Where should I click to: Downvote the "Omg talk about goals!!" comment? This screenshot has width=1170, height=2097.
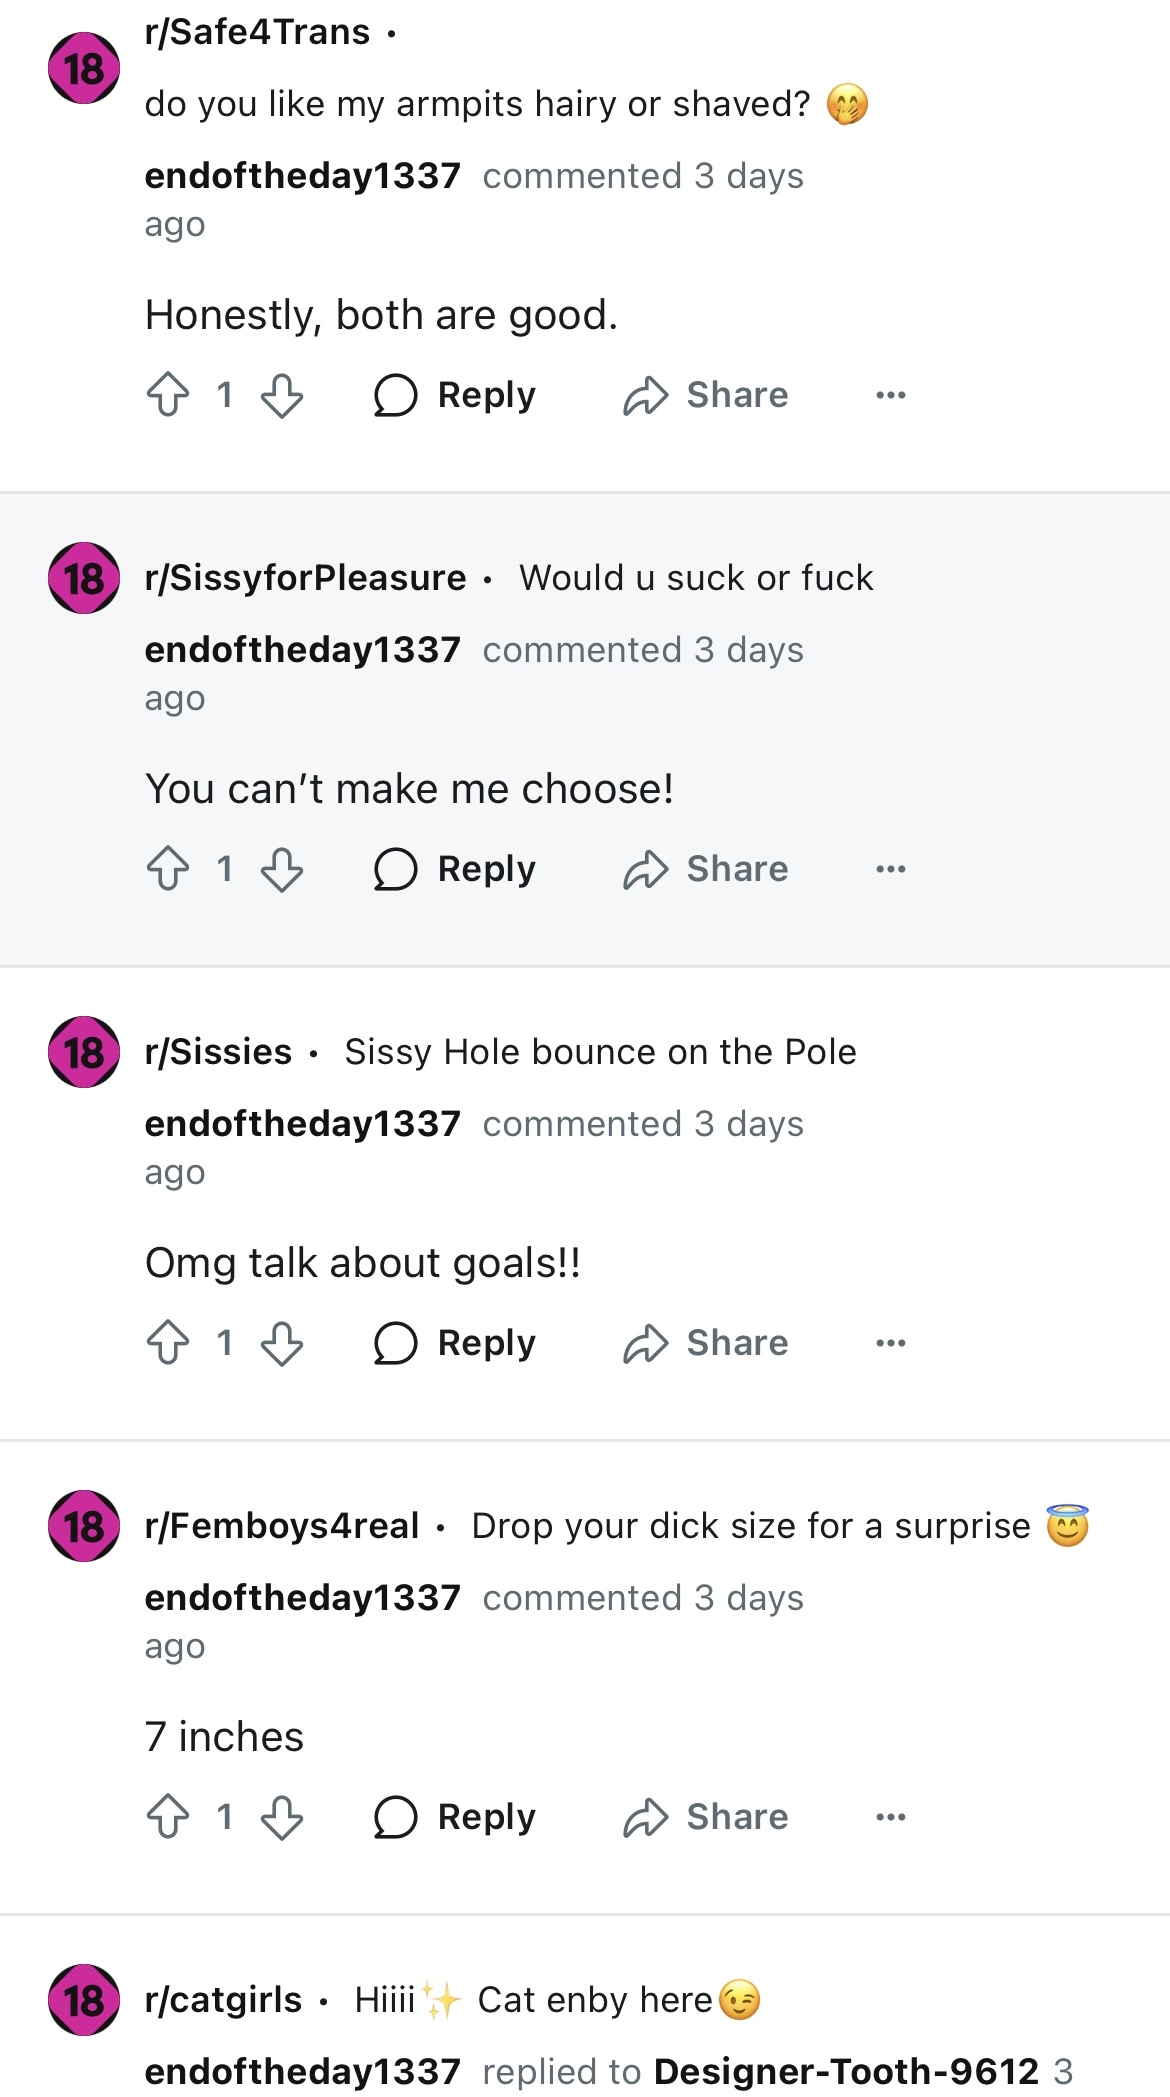click(282, 1343)
